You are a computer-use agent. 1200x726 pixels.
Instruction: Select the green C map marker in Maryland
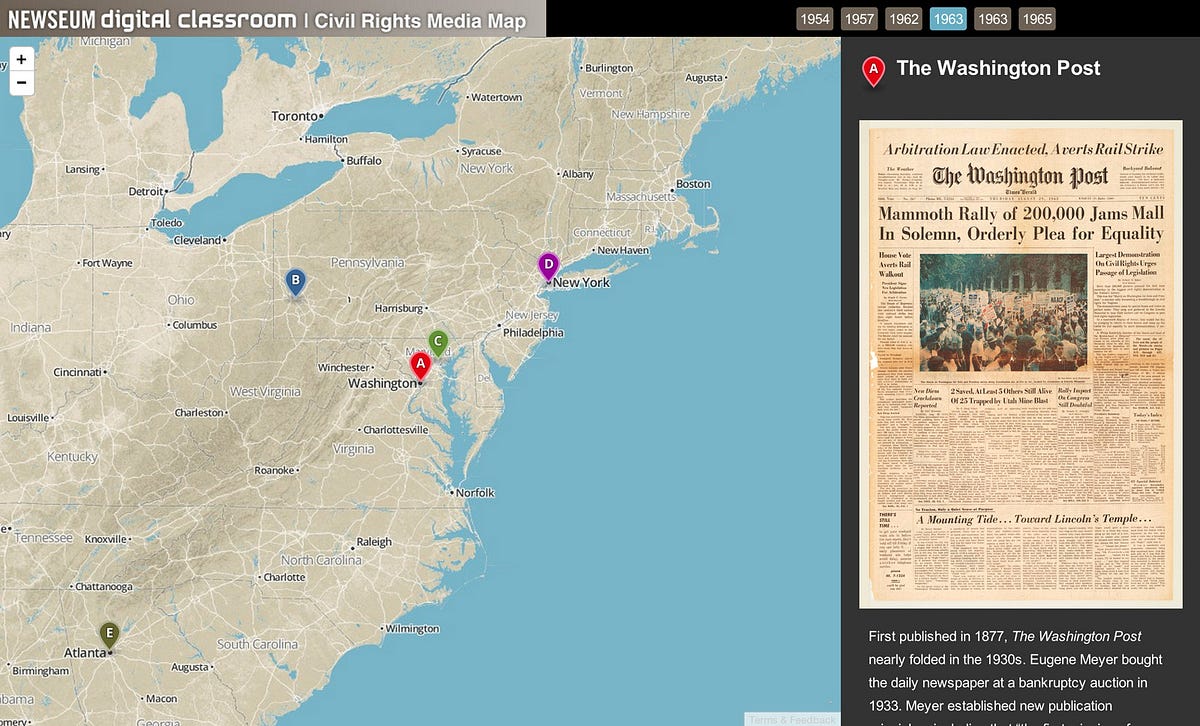coord(438,344)
